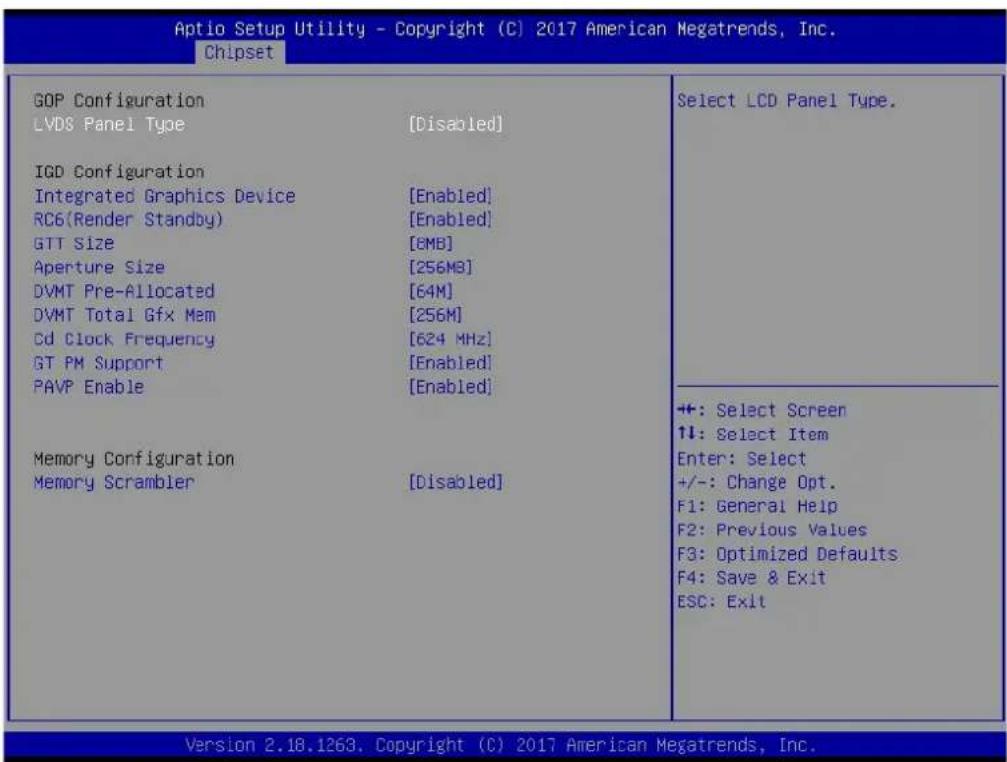Select the PAVP Enable setting
The height and width of the screenshot is (762, 1007).
89,387
